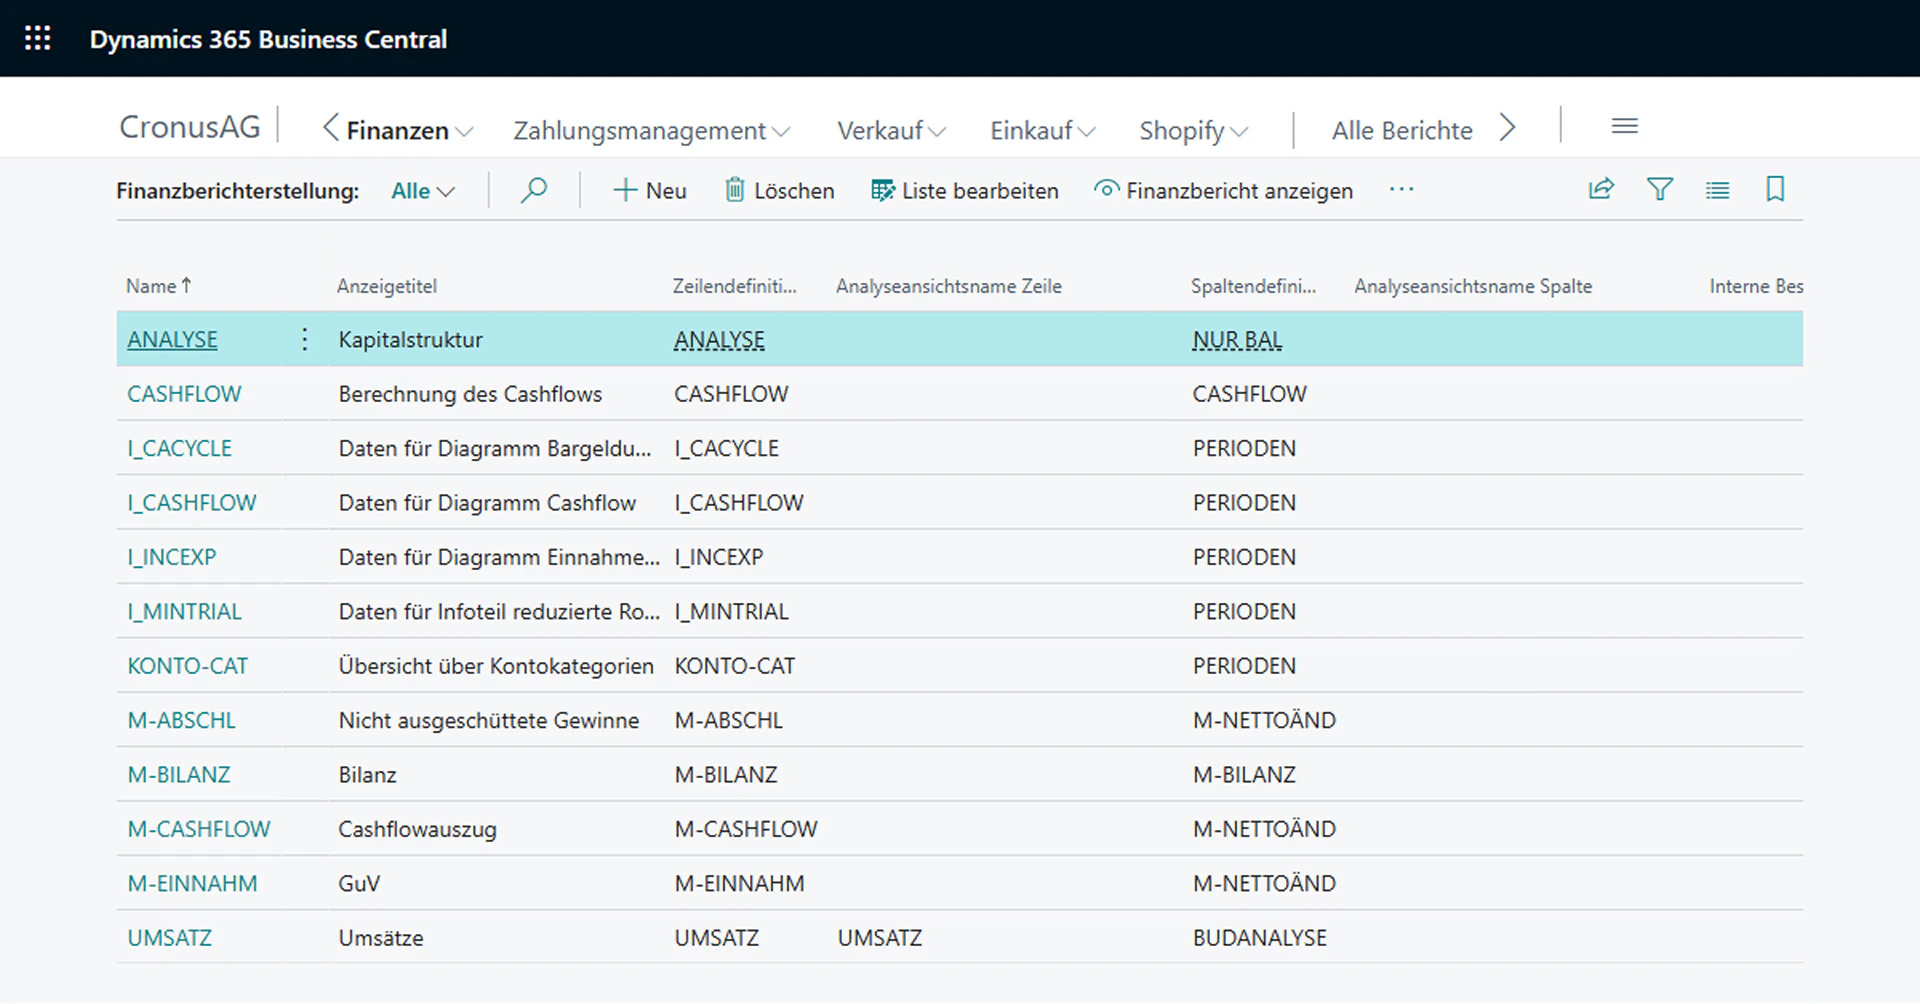Click Neu to create a new report
Screen dimensions: 1920x1004
point(649,190)
